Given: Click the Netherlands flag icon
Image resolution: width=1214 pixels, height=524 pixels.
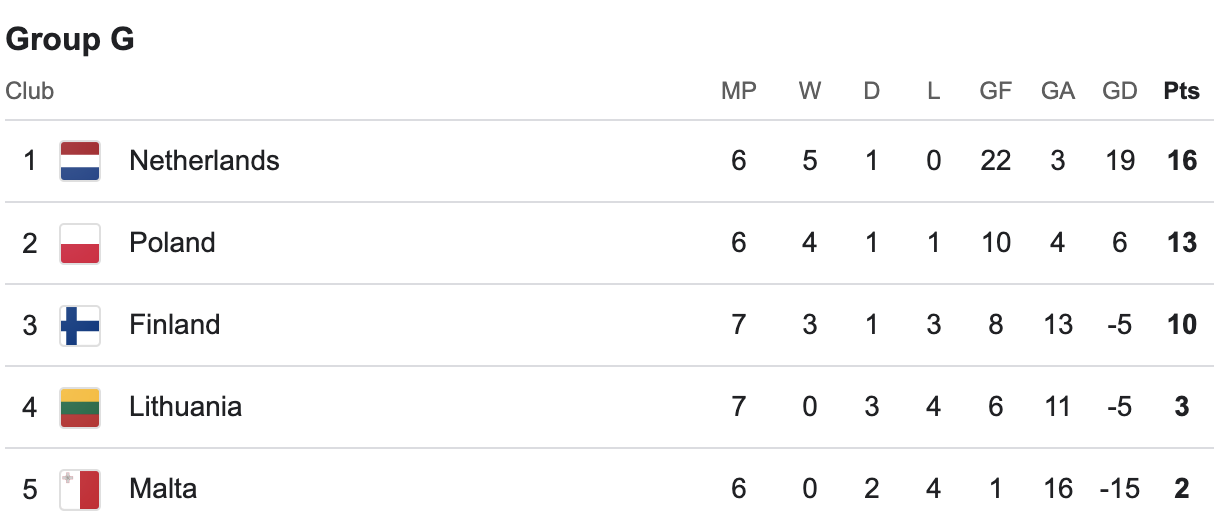Looking at the screenshot, I should [x=80, y=161].
